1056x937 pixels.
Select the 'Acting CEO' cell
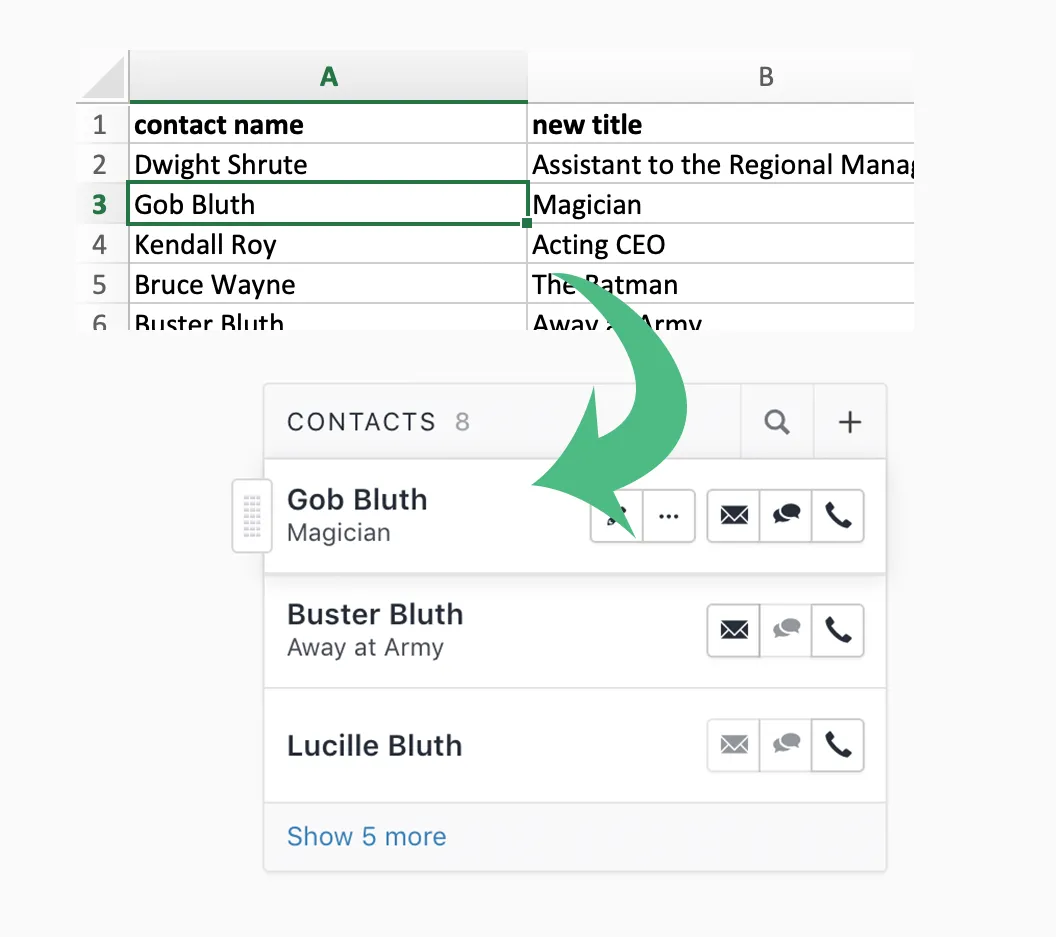pos(721,244)
